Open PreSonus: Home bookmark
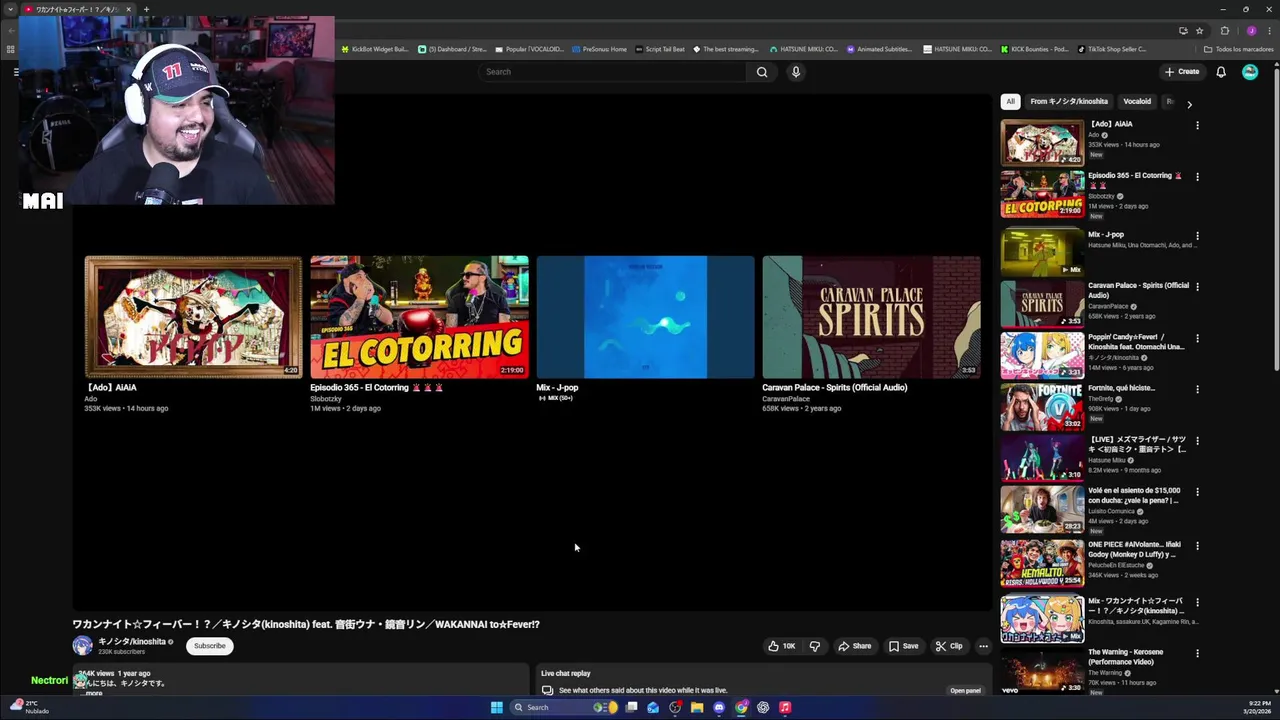Viewport: 1280px width, 720px height. click(x=600, y=49)
